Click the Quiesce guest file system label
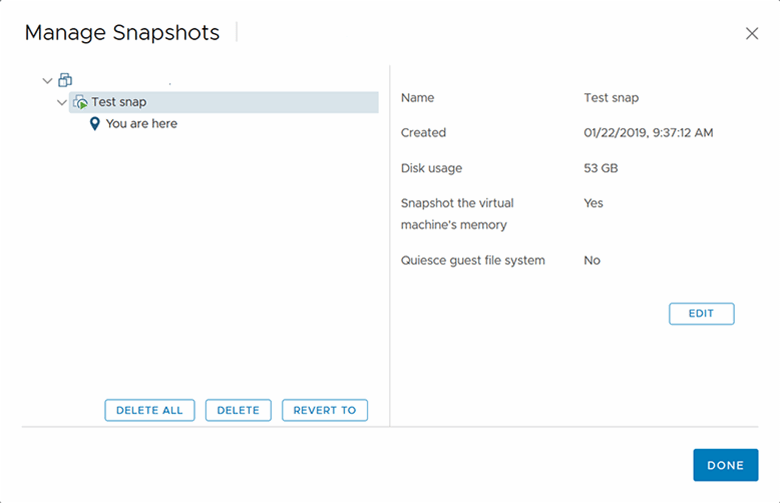This screenshot has height=503, width=780. 473,260
